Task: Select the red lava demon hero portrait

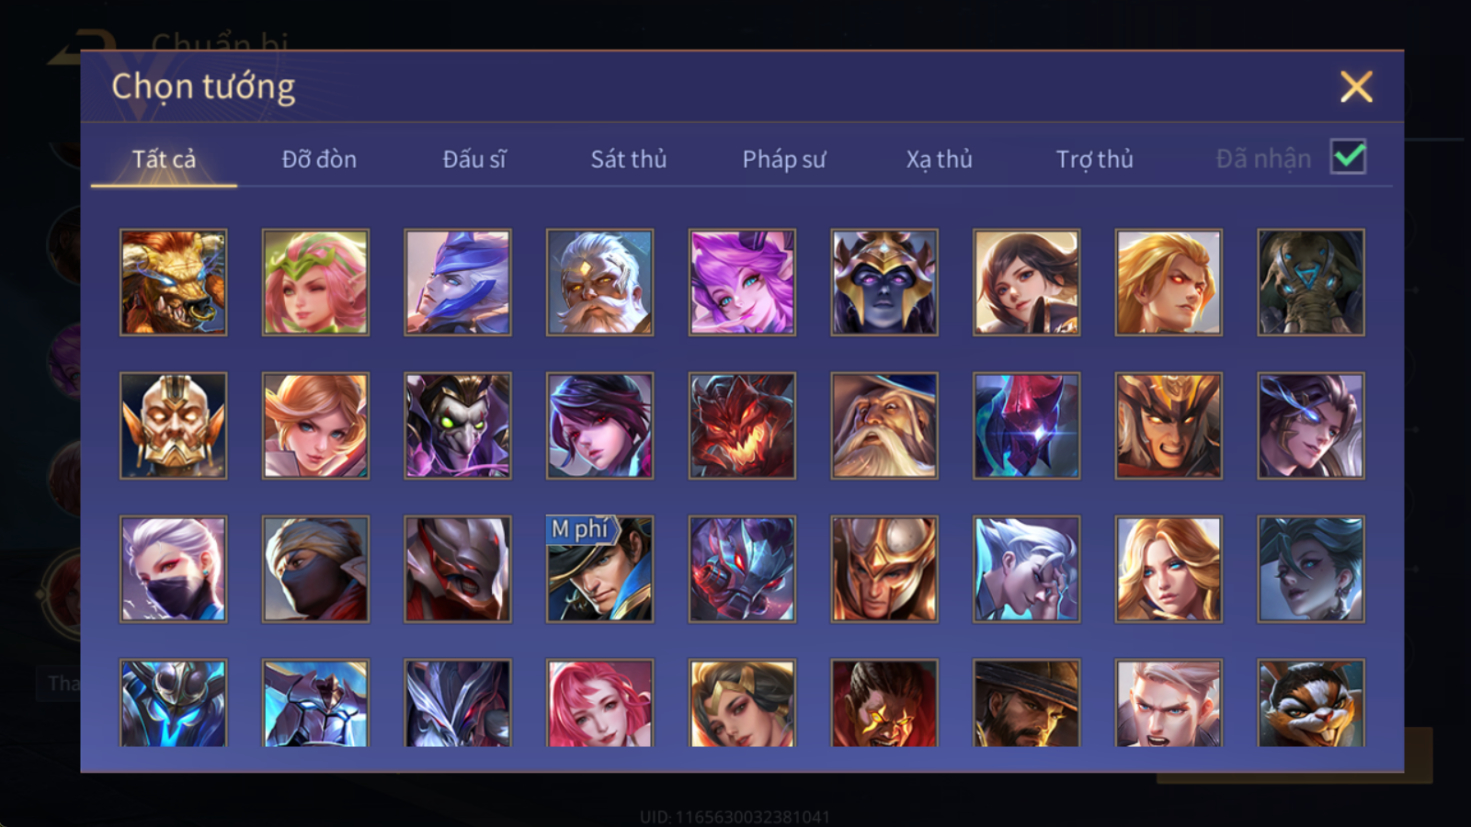Action: [x=742, y=426]
